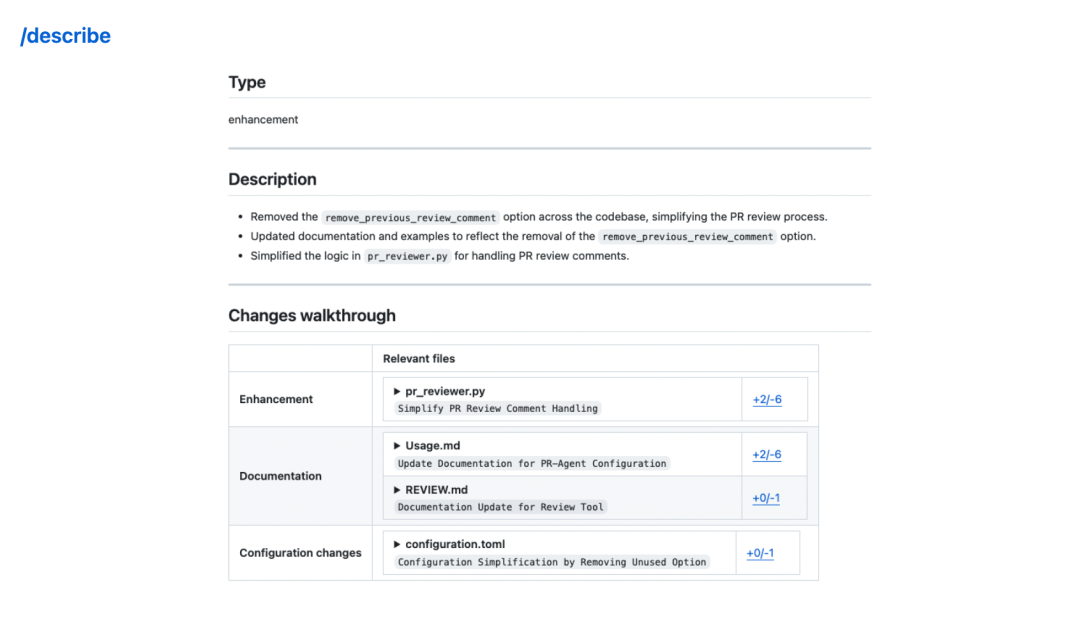Click the Type section heading
Screen dimensions: 1080x617
[247, 83]
